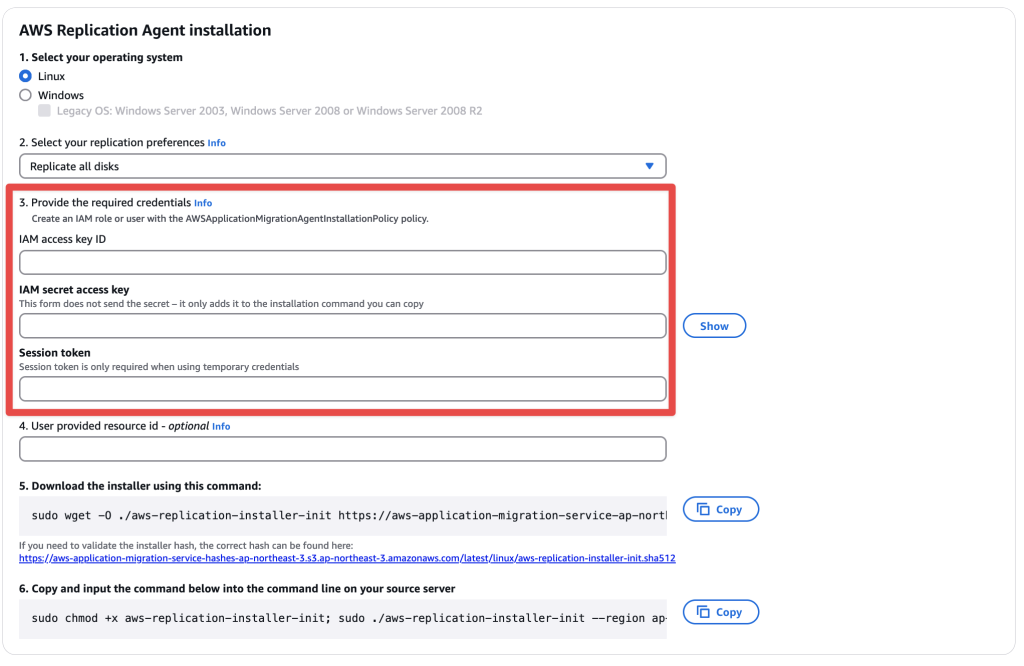Select the sudo chmod command text box

[x=343, y=618]
